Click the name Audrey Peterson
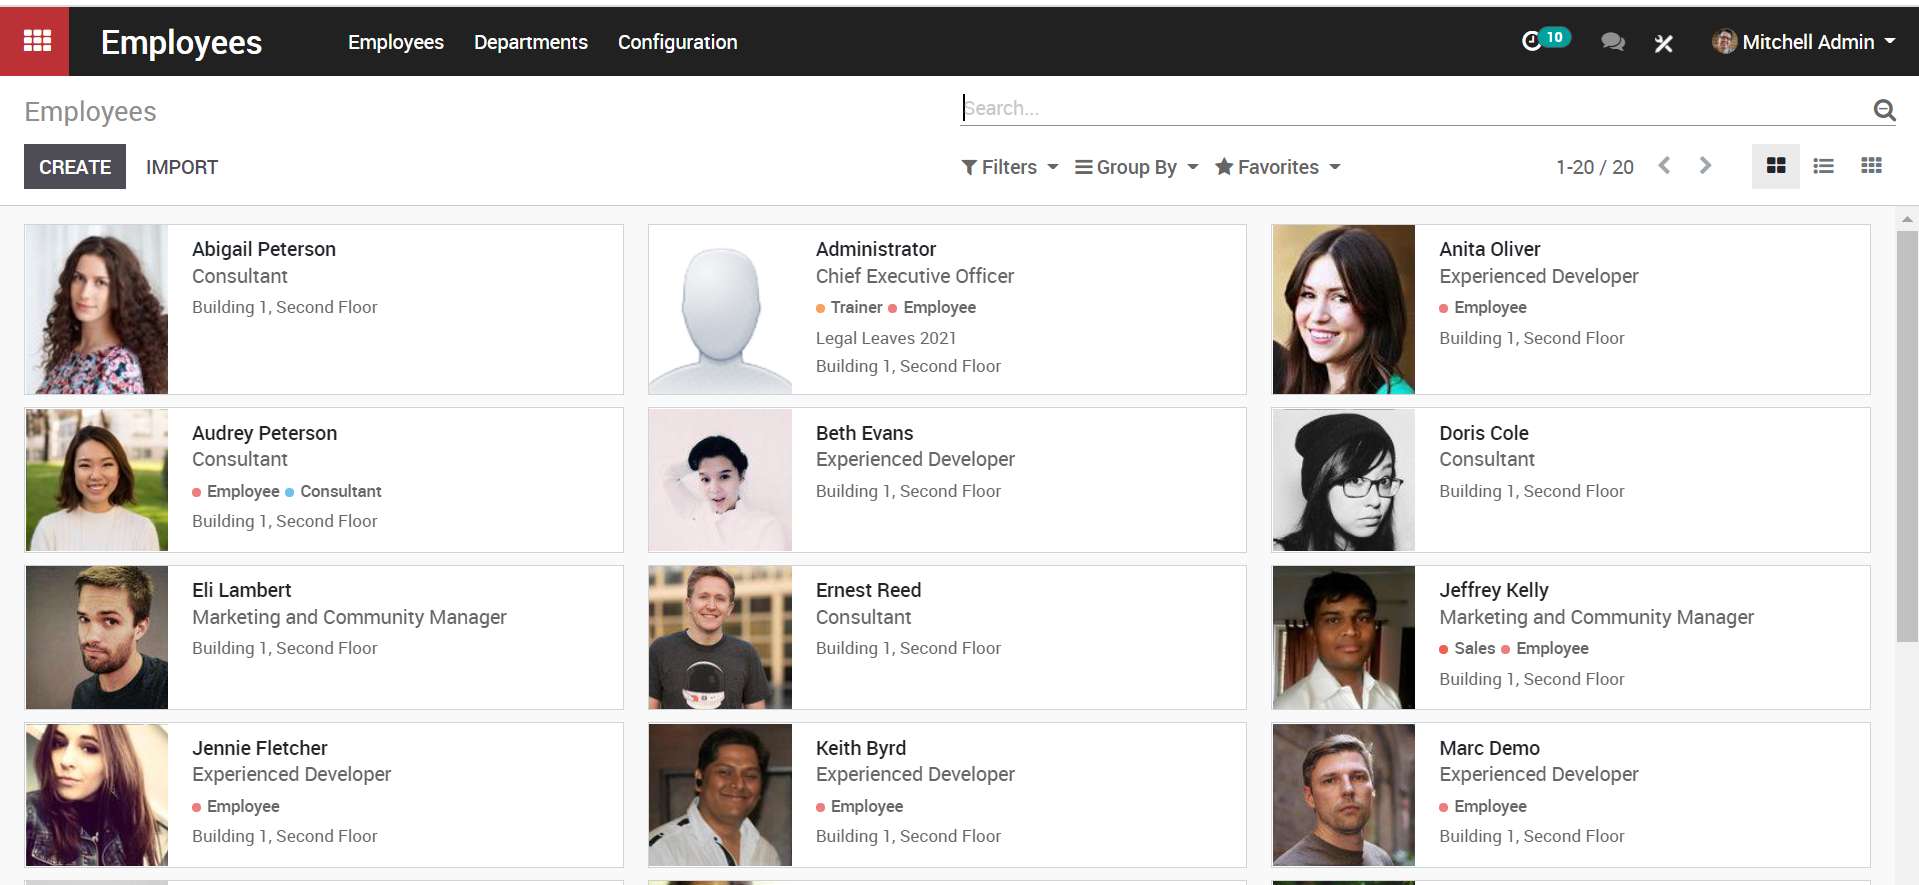The image size is (1919, 885). (x=265, y=433)
